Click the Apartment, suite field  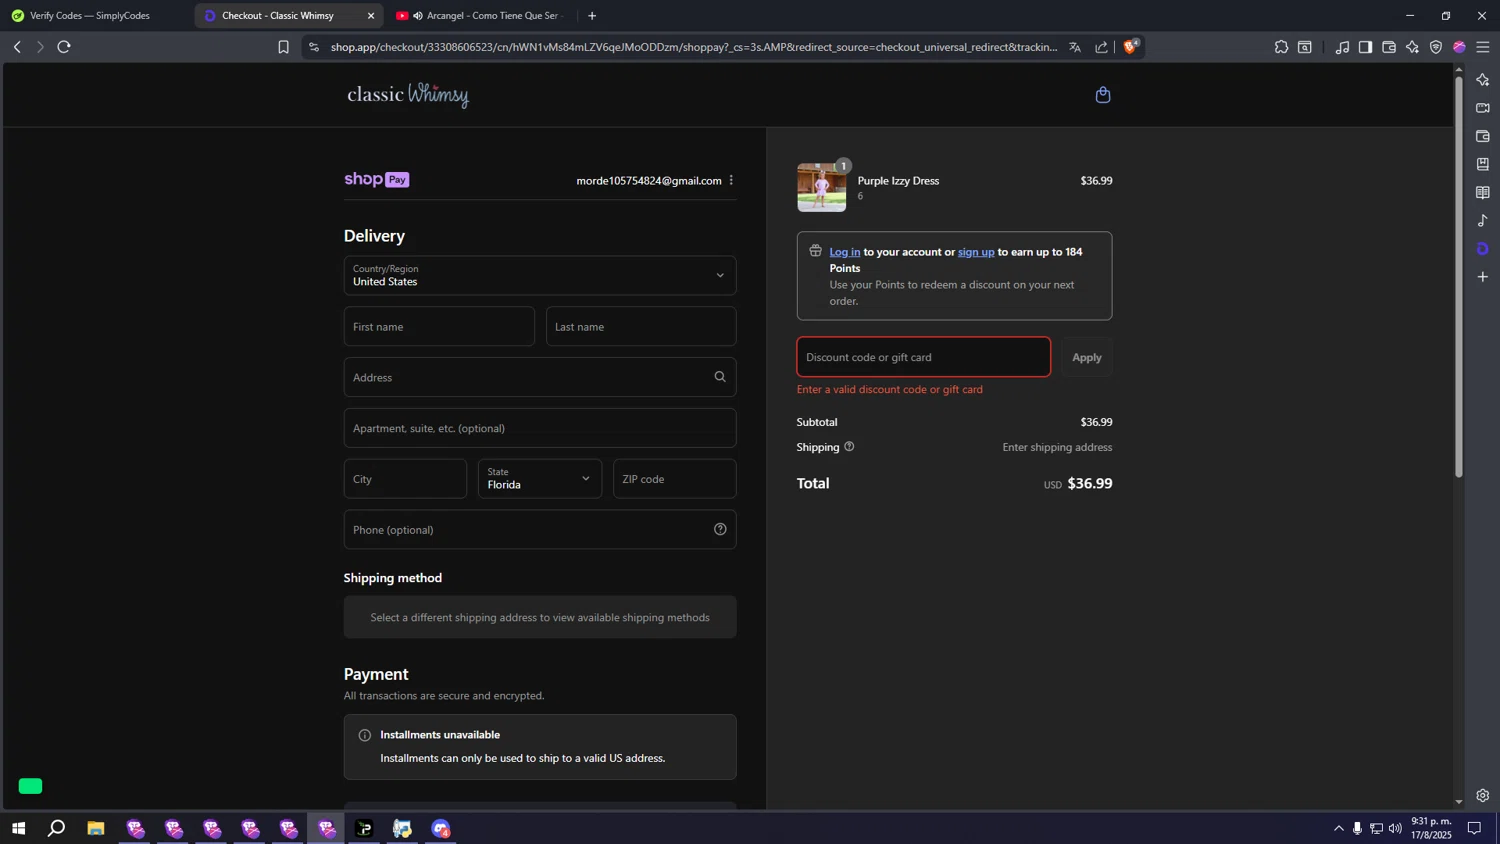coord(540,428)
